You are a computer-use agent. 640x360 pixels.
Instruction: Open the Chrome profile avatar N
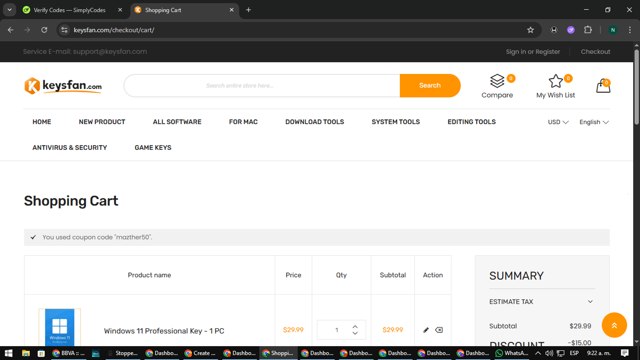pos(613,30)
